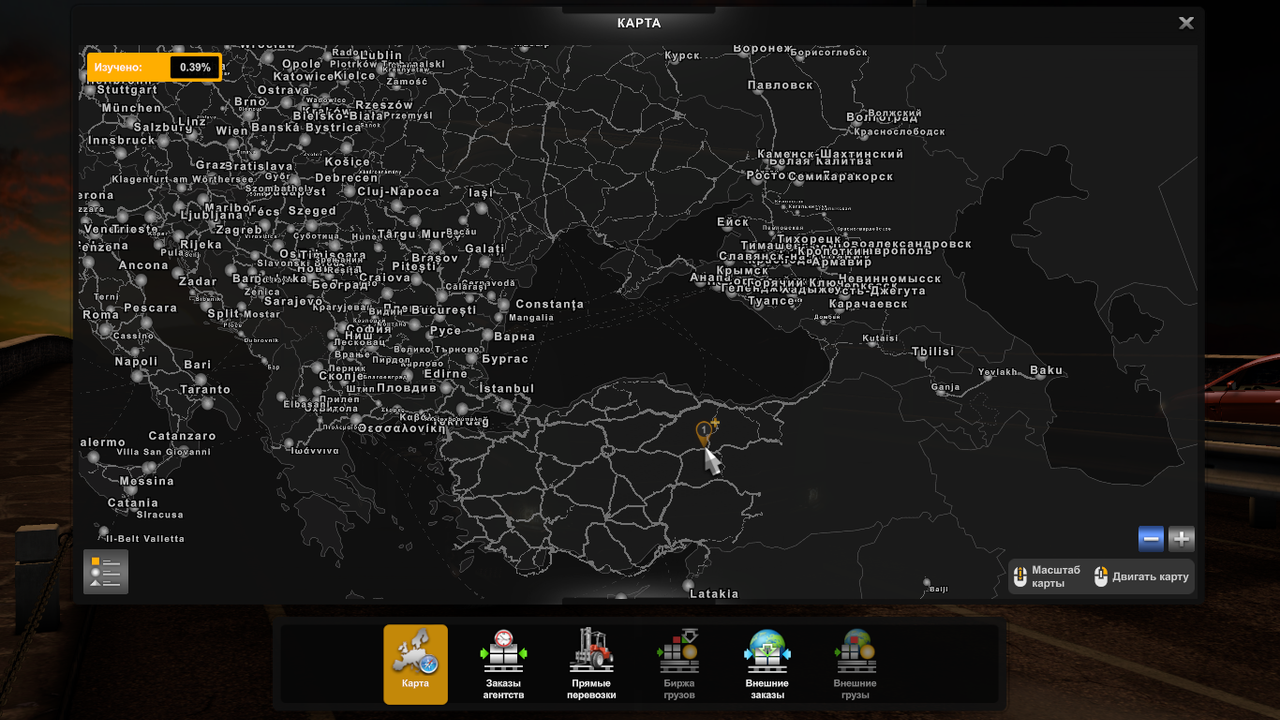Image resolution: width=1280 pixels, height=720 pixels.
Task: Zoom in map with plus button
Action: [x=1182, y=539]
